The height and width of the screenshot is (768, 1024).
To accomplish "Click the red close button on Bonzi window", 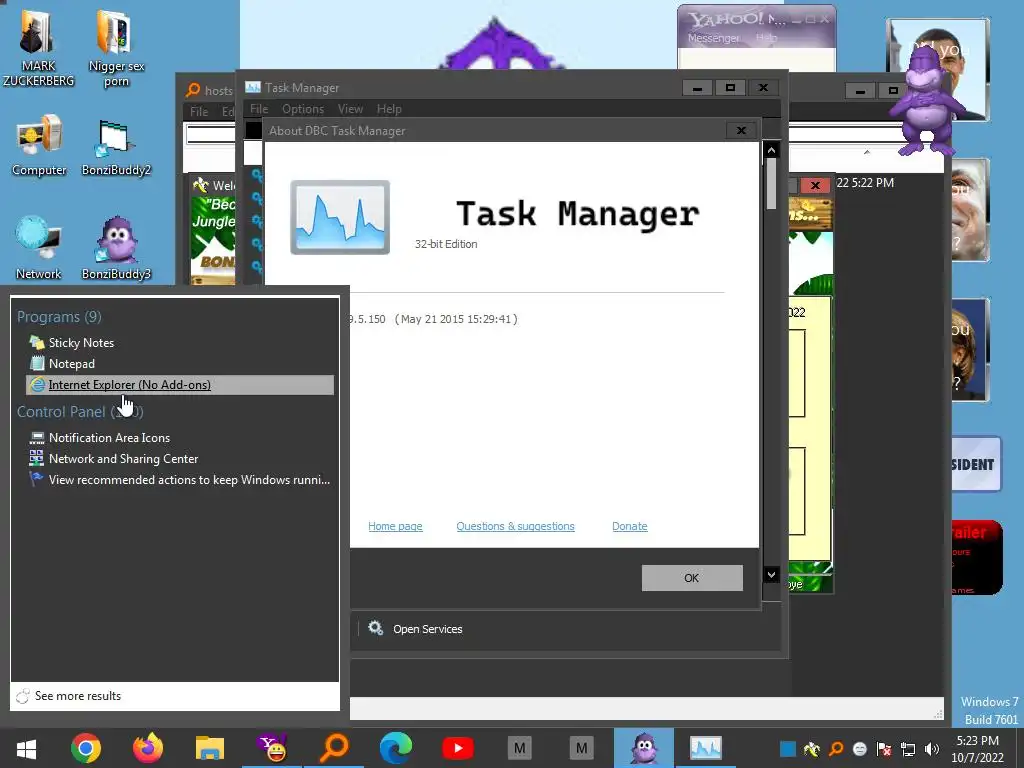I will (x=815, y=185).
